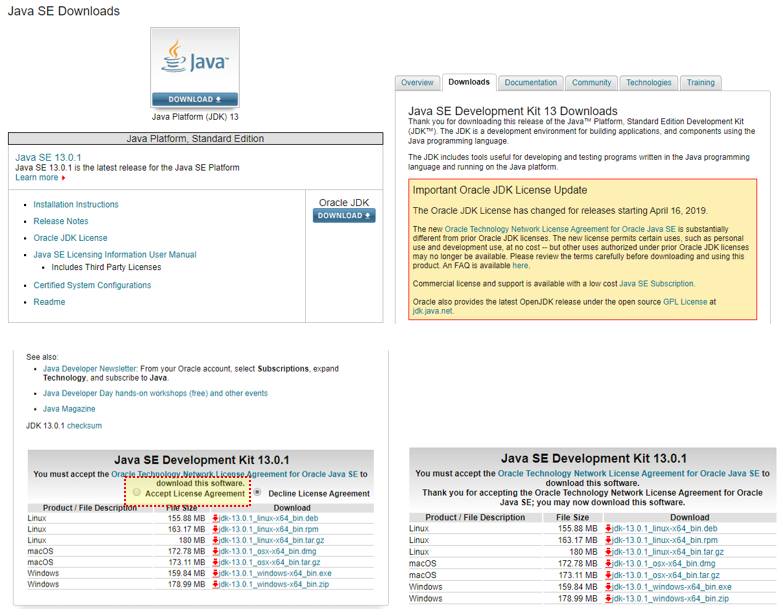Switch to the Training tab
The height and width of the screenshot is (616, 783).
pyautogui.click(x=701, y=83)
